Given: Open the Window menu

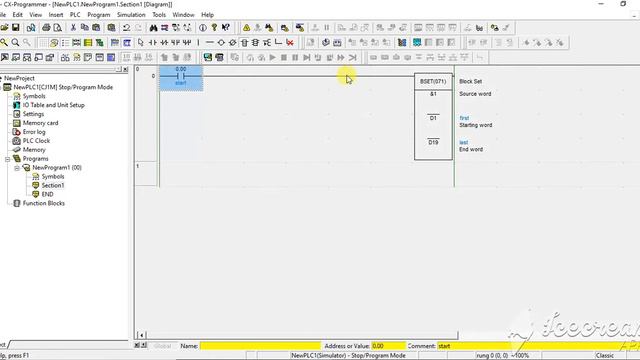Looking at the screenshot, I should tap(183, 15).
